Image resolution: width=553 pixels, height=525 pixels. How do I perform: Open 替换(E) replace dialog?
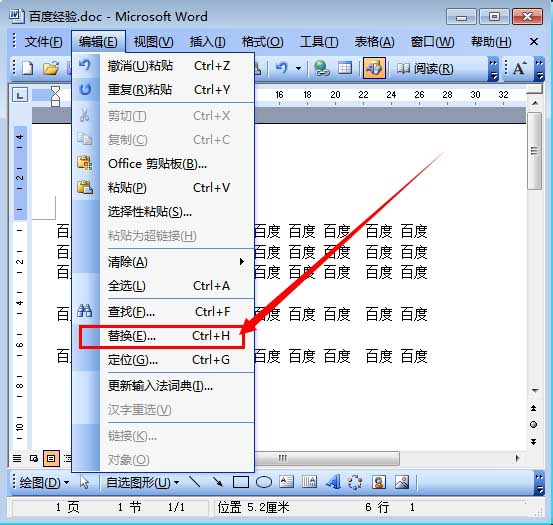[x=163, y=336]
